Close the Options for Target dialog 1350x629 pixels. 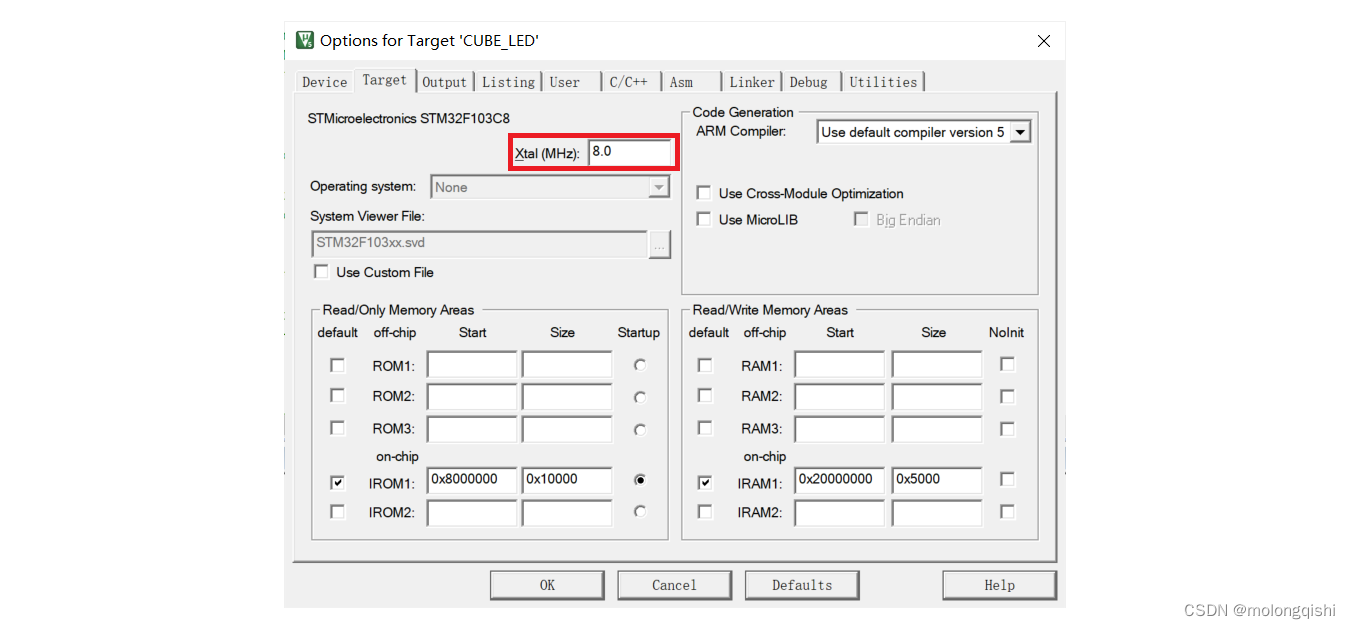point(1043,41)
